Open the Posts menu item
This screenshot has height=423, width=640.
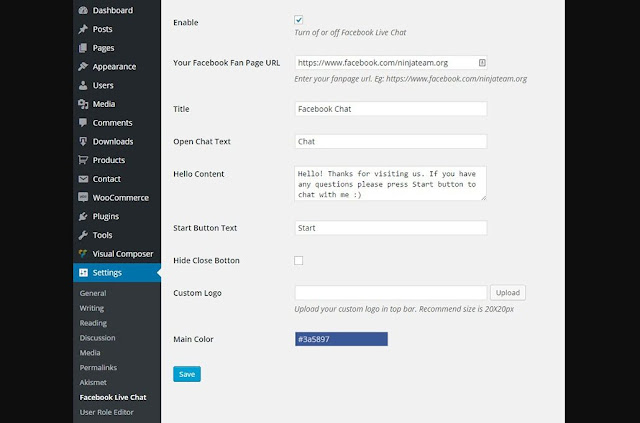click(x=102, y=29)
